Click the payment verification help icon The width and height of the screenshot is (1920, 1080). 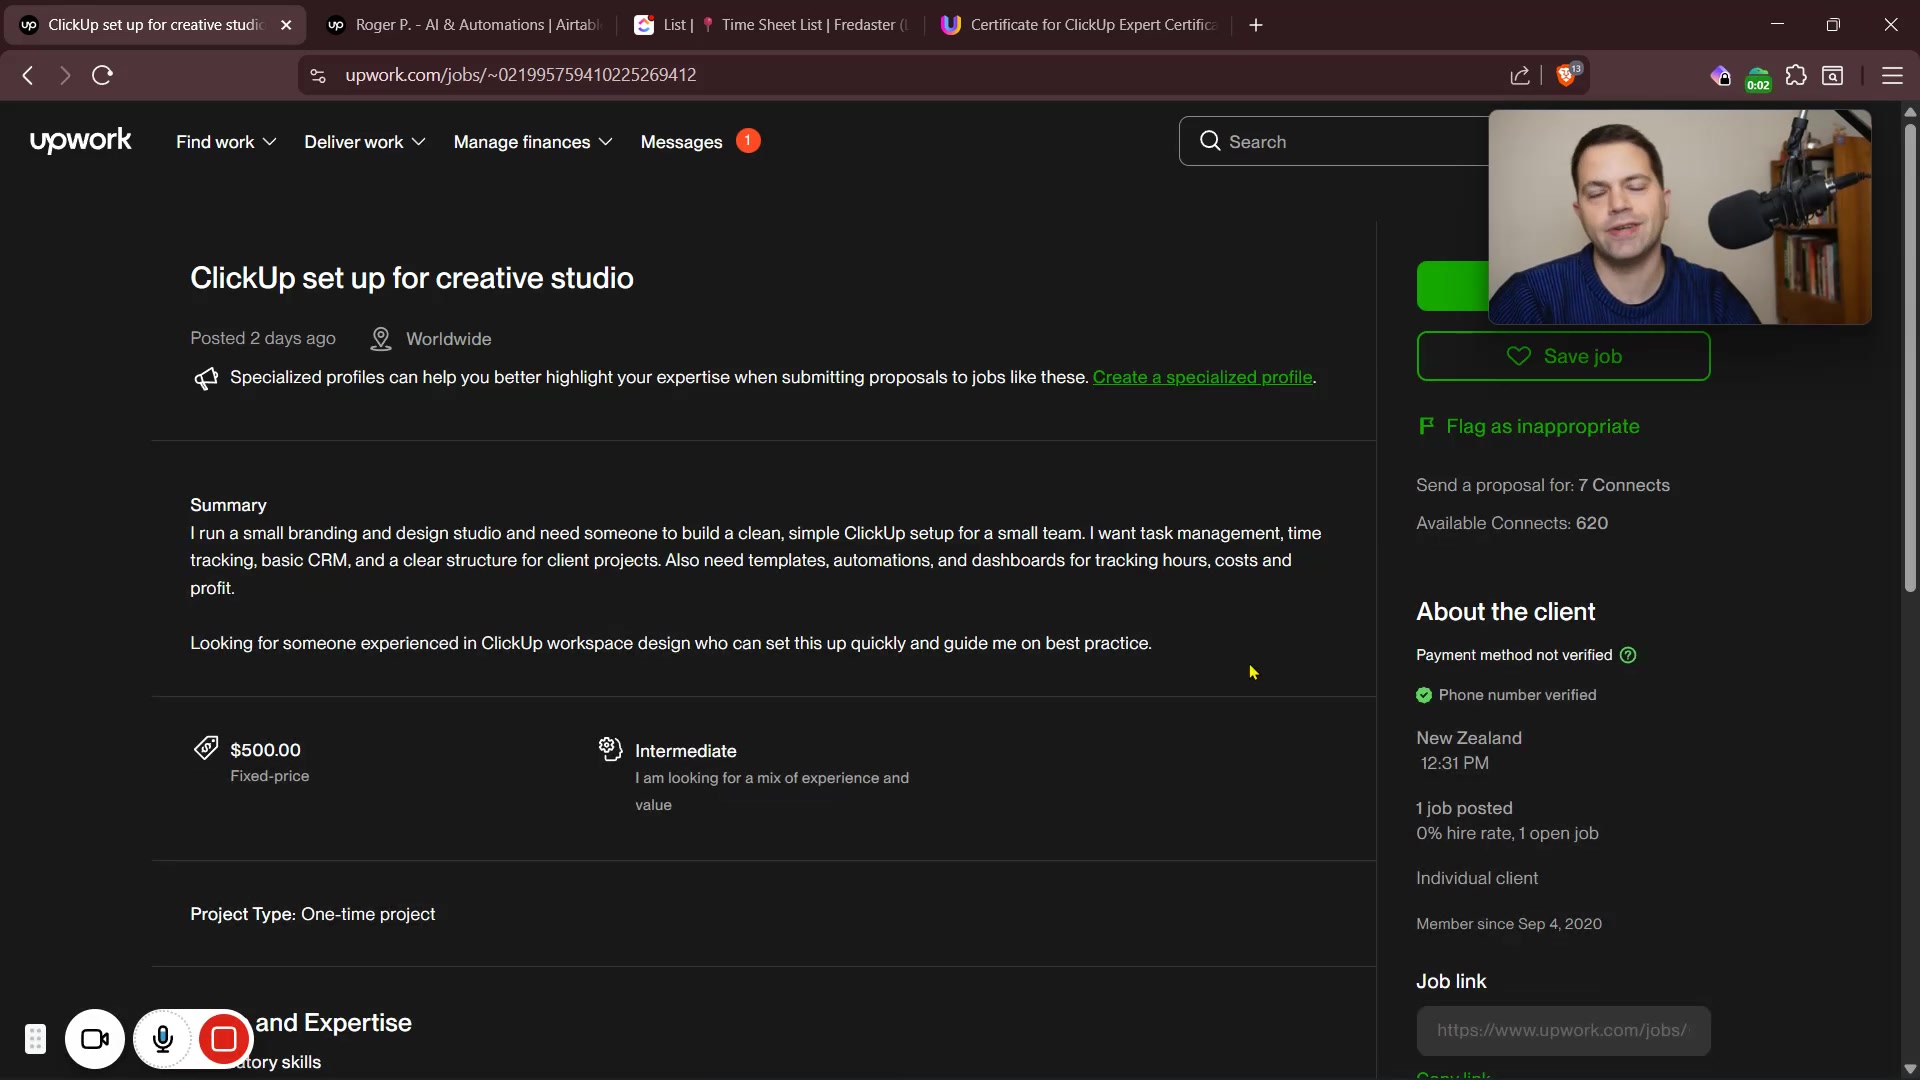click(x=1628, y=655)
